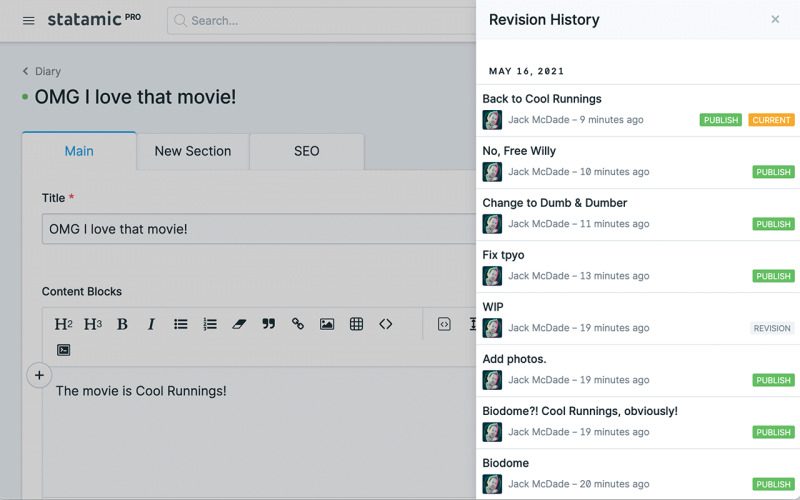
Task: Open the hamburger navigation menu
Action: (x=28, y=21)
